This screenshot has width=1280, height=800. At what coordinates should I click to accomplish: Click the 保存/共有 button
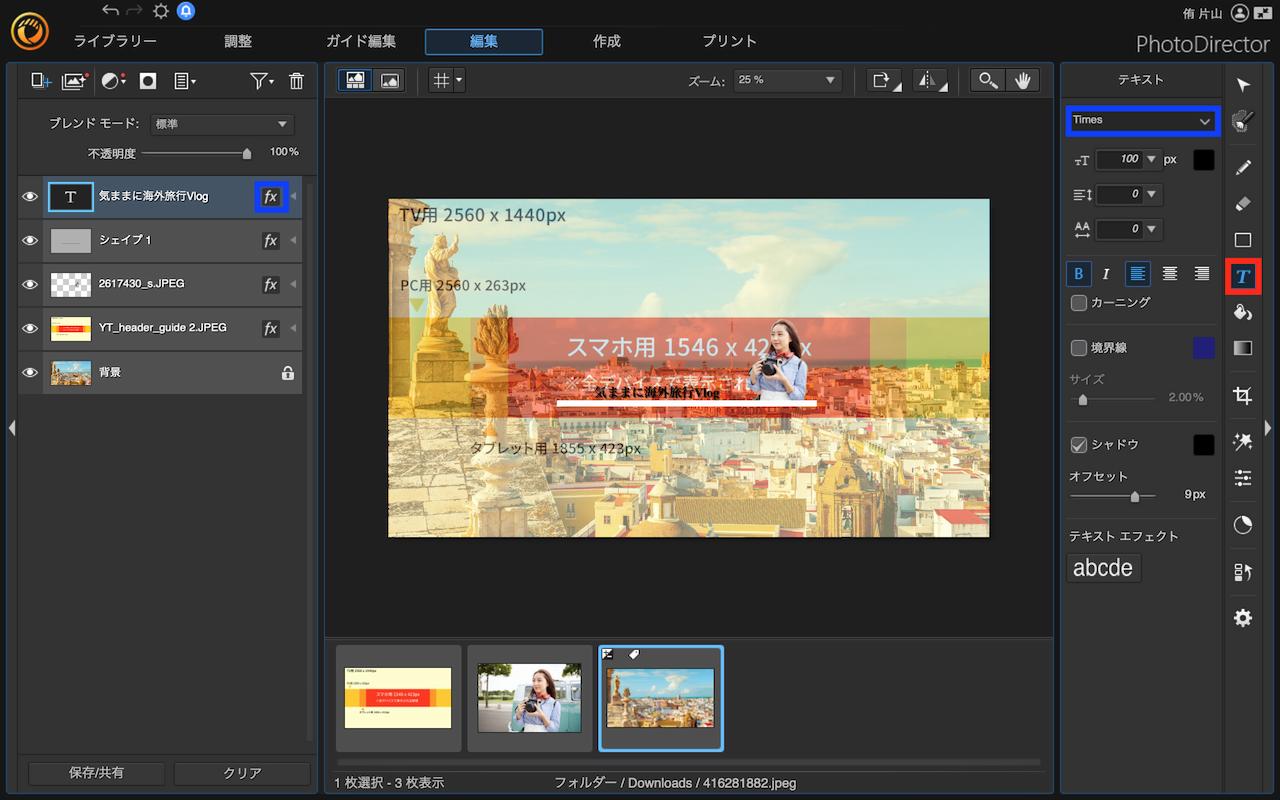click(x=97, y=773)
